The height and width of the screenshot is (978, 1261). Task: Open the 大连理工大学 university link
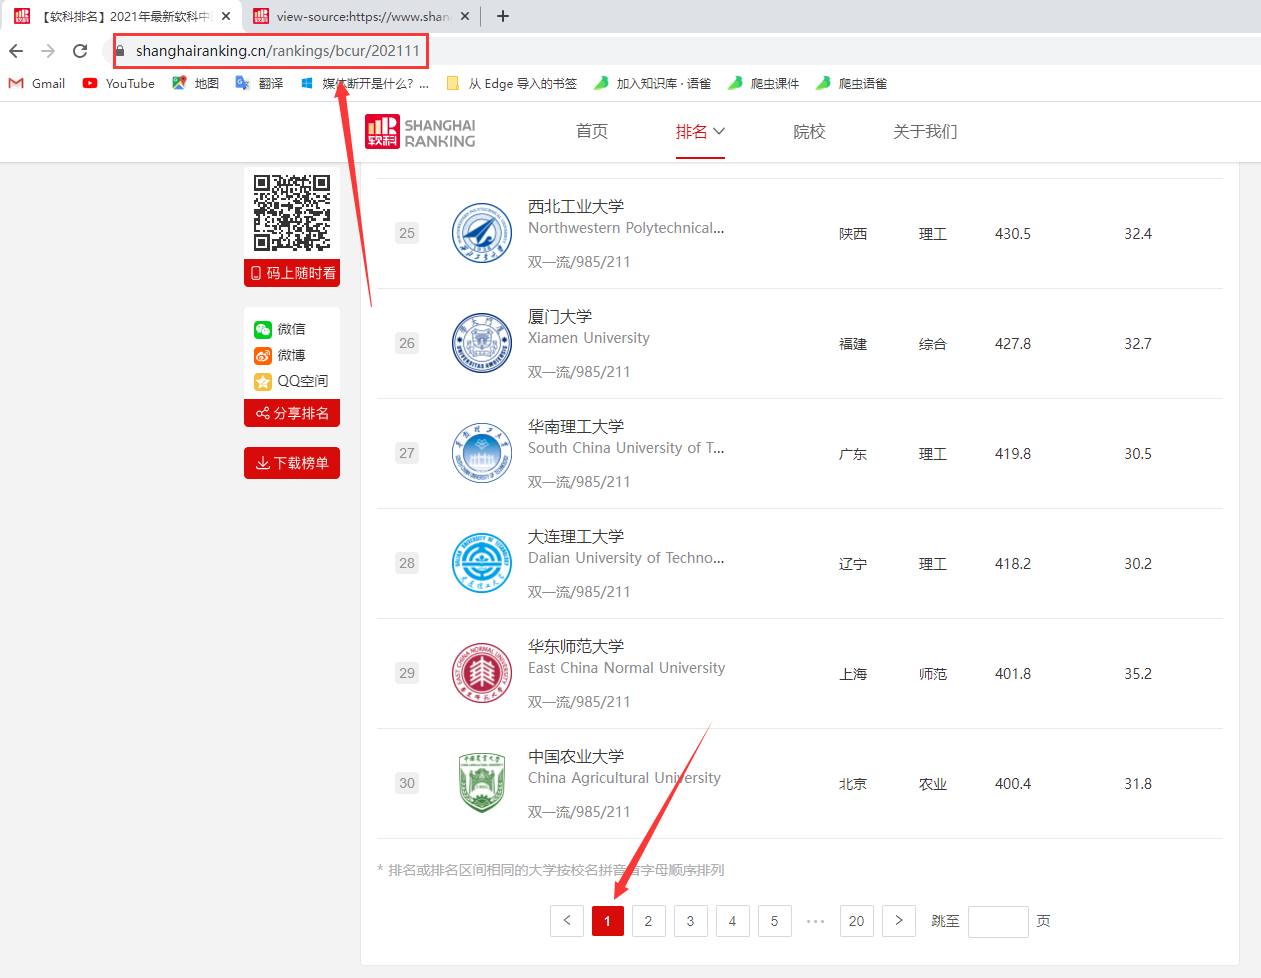[576, 536]
